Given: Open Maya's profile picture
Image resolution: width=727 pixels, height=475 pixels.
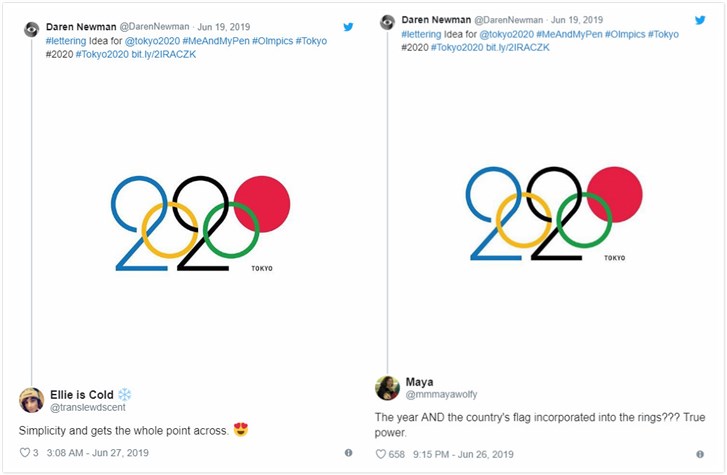Looking at the screenshot, I should [387, 388].
